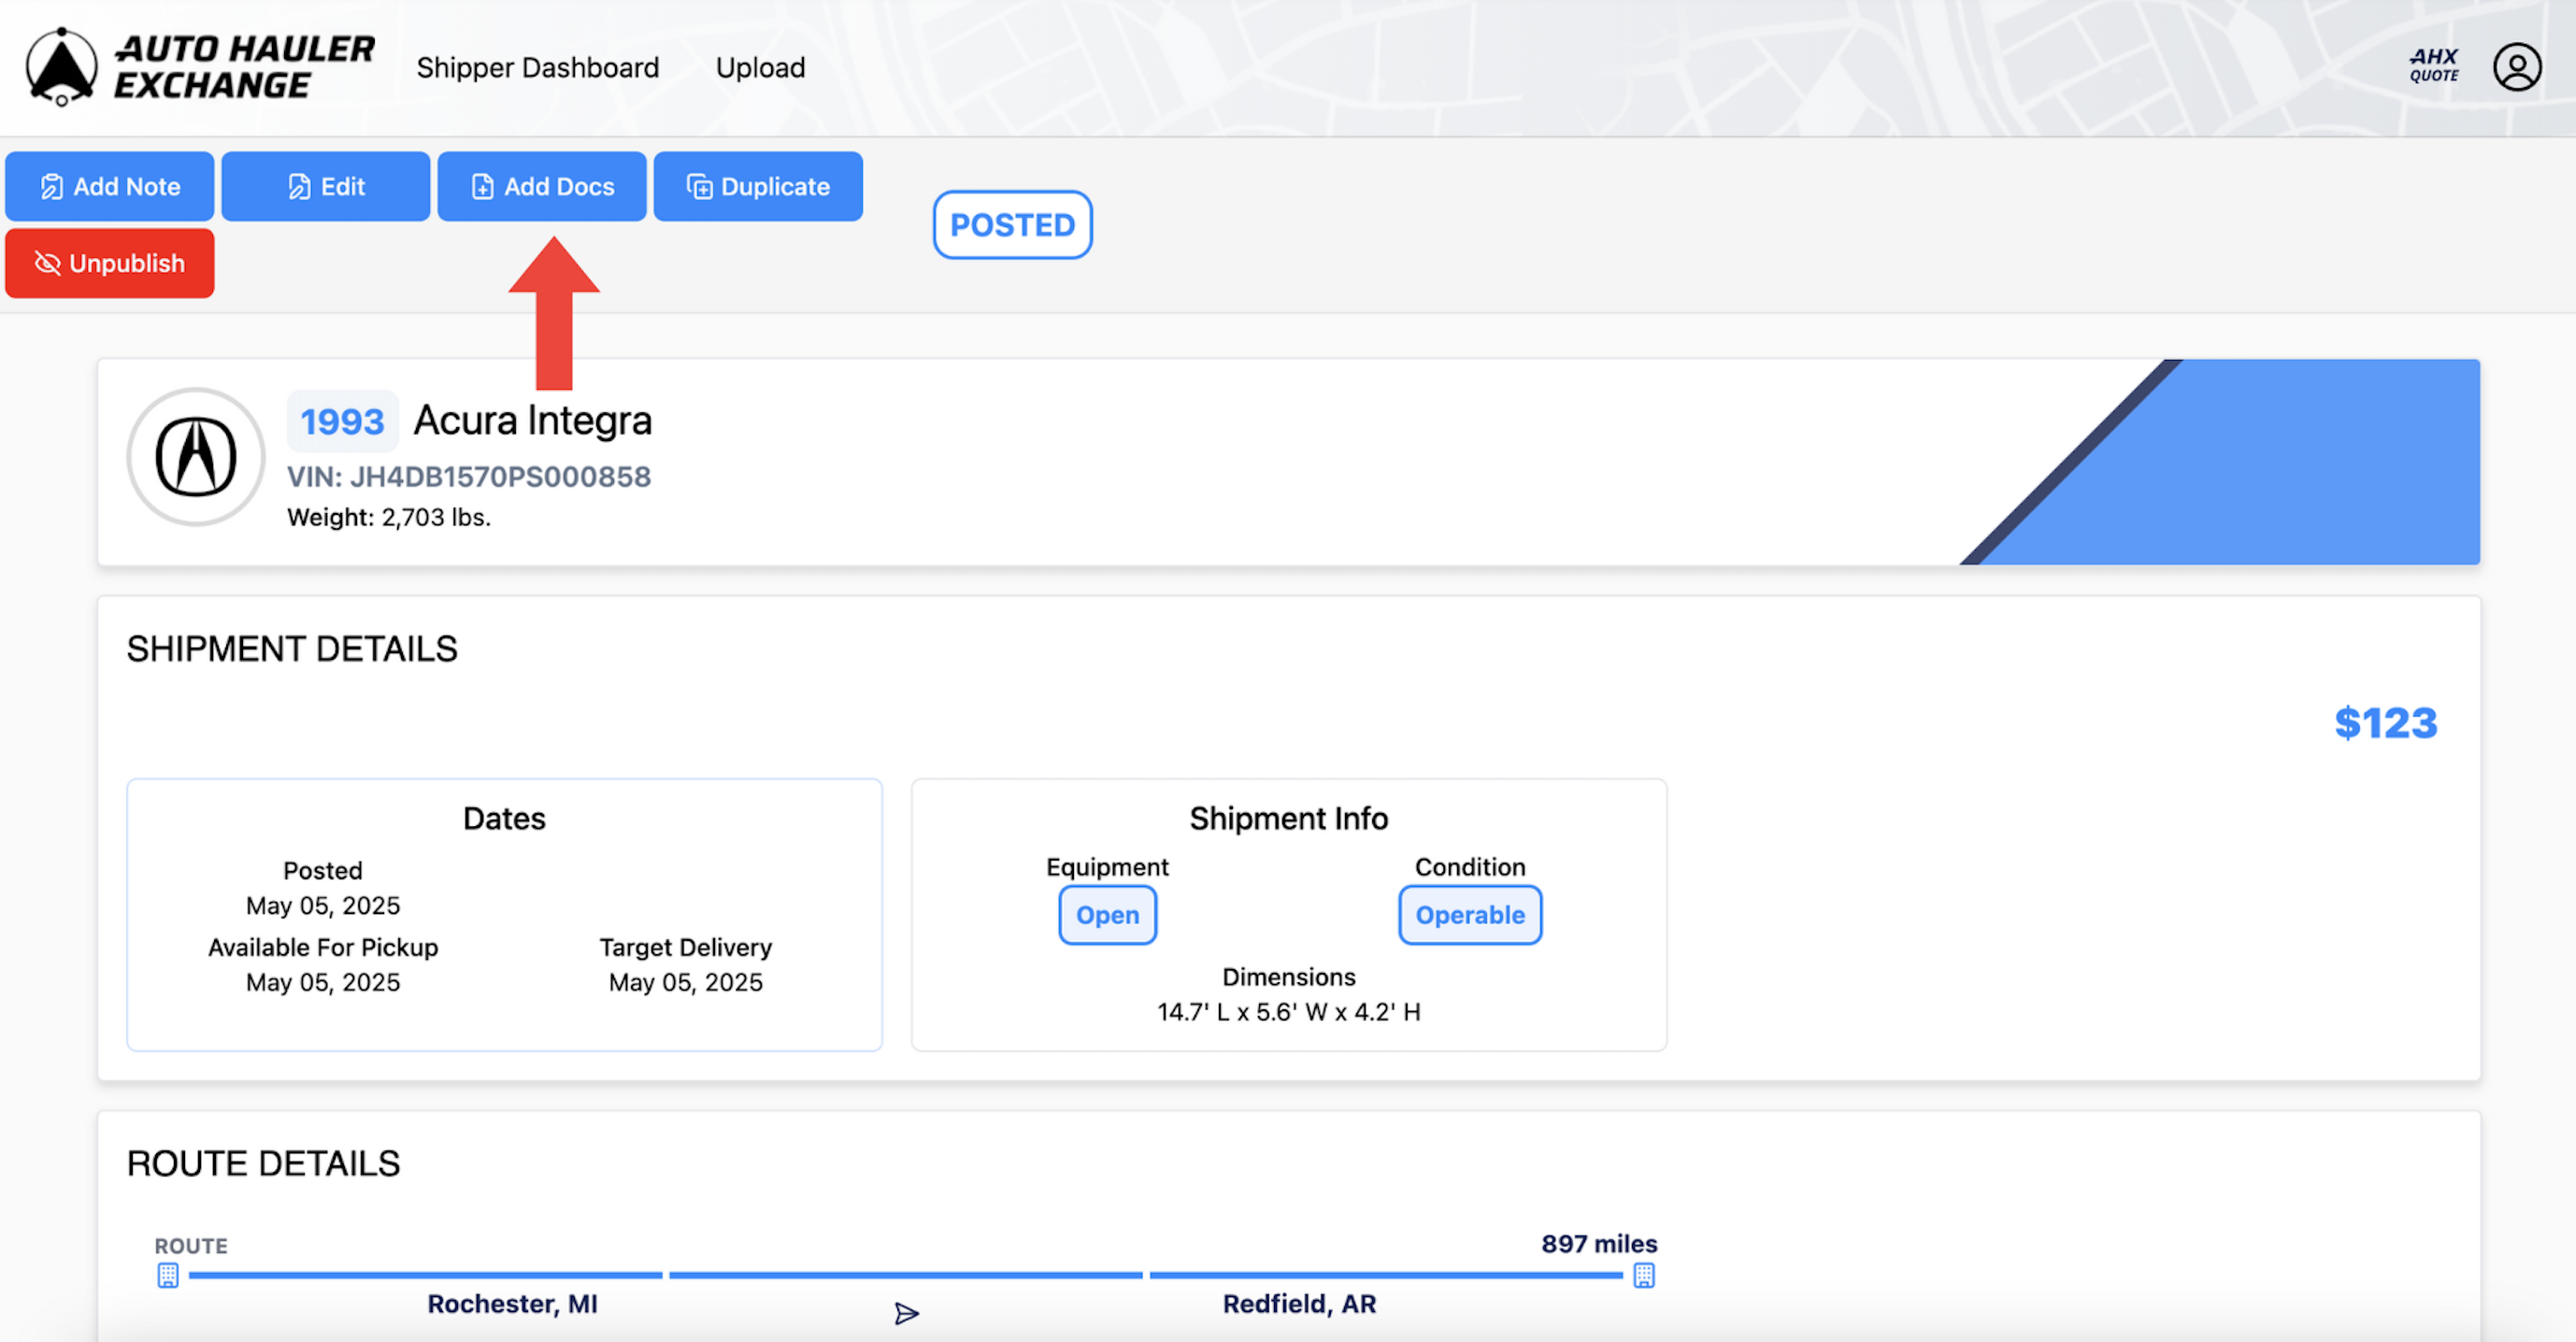Go to the Upload page
The width and height of the screenshot is (2576, 1342).
coord(760,67)
